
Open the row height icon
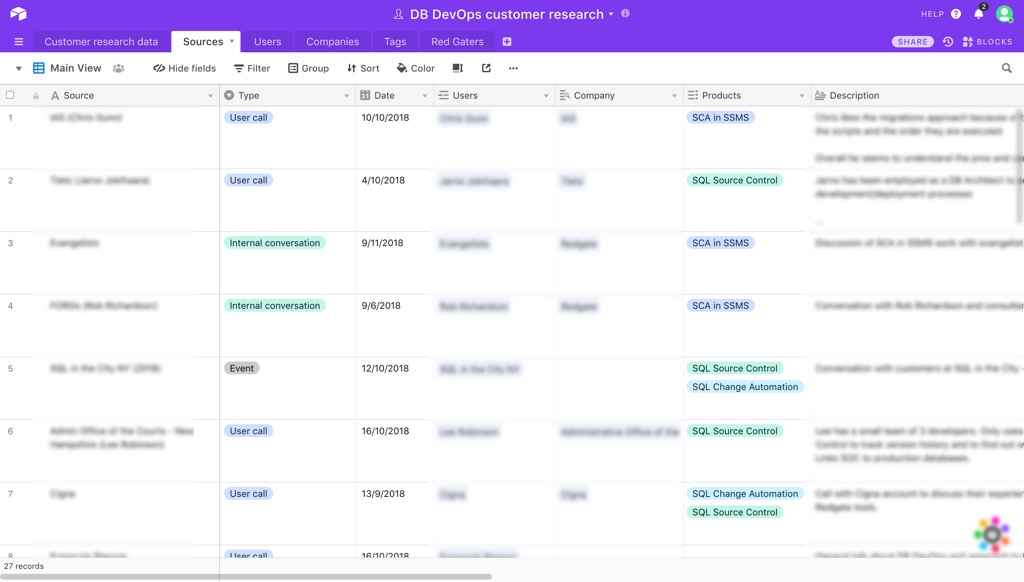458,68
